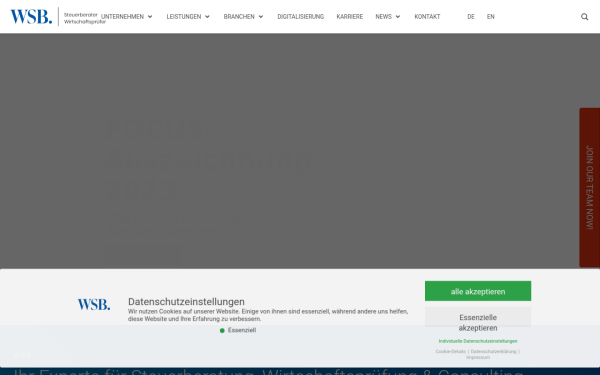Open the News menu item
The image size is (600, 375).
click(383, 16)
